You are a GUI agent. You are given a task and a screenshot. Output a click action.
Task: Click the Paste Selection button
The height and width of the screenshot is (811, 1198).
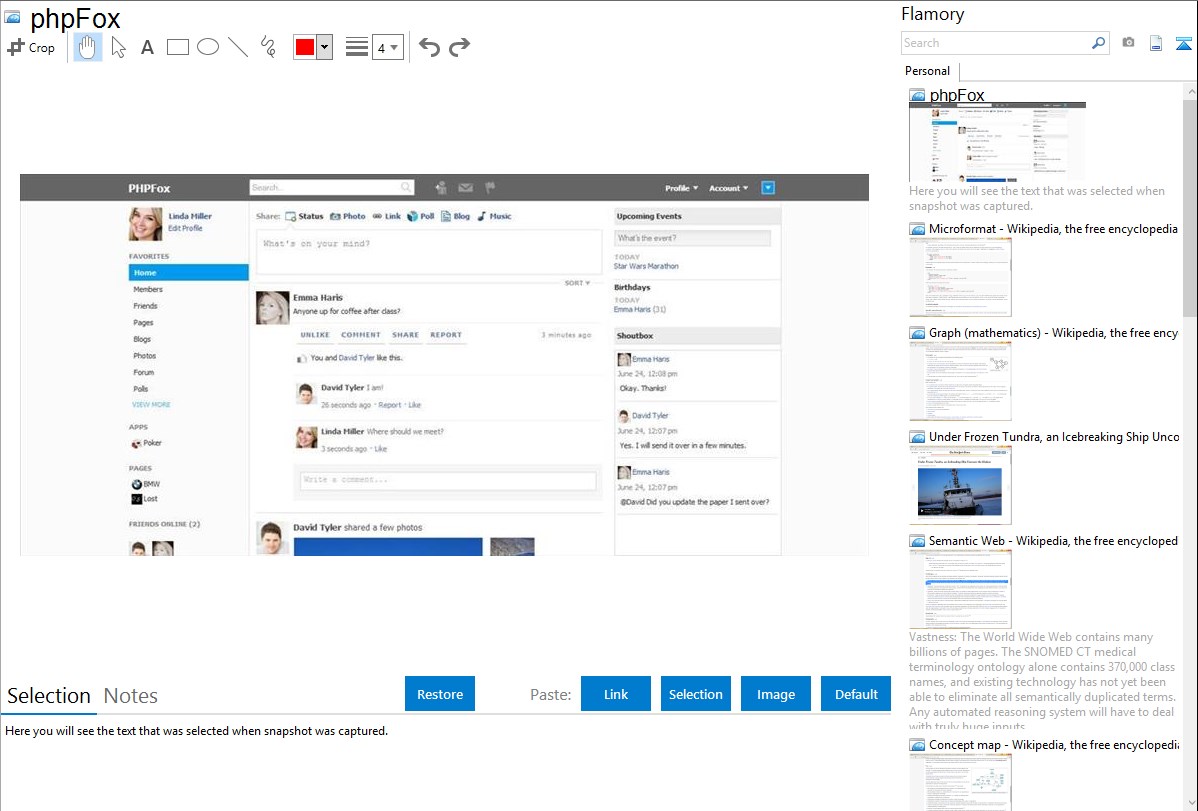point(695,694)
